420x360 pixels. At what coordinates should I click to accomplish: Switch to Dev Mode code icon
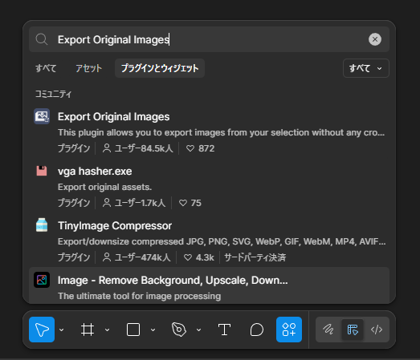377,330
